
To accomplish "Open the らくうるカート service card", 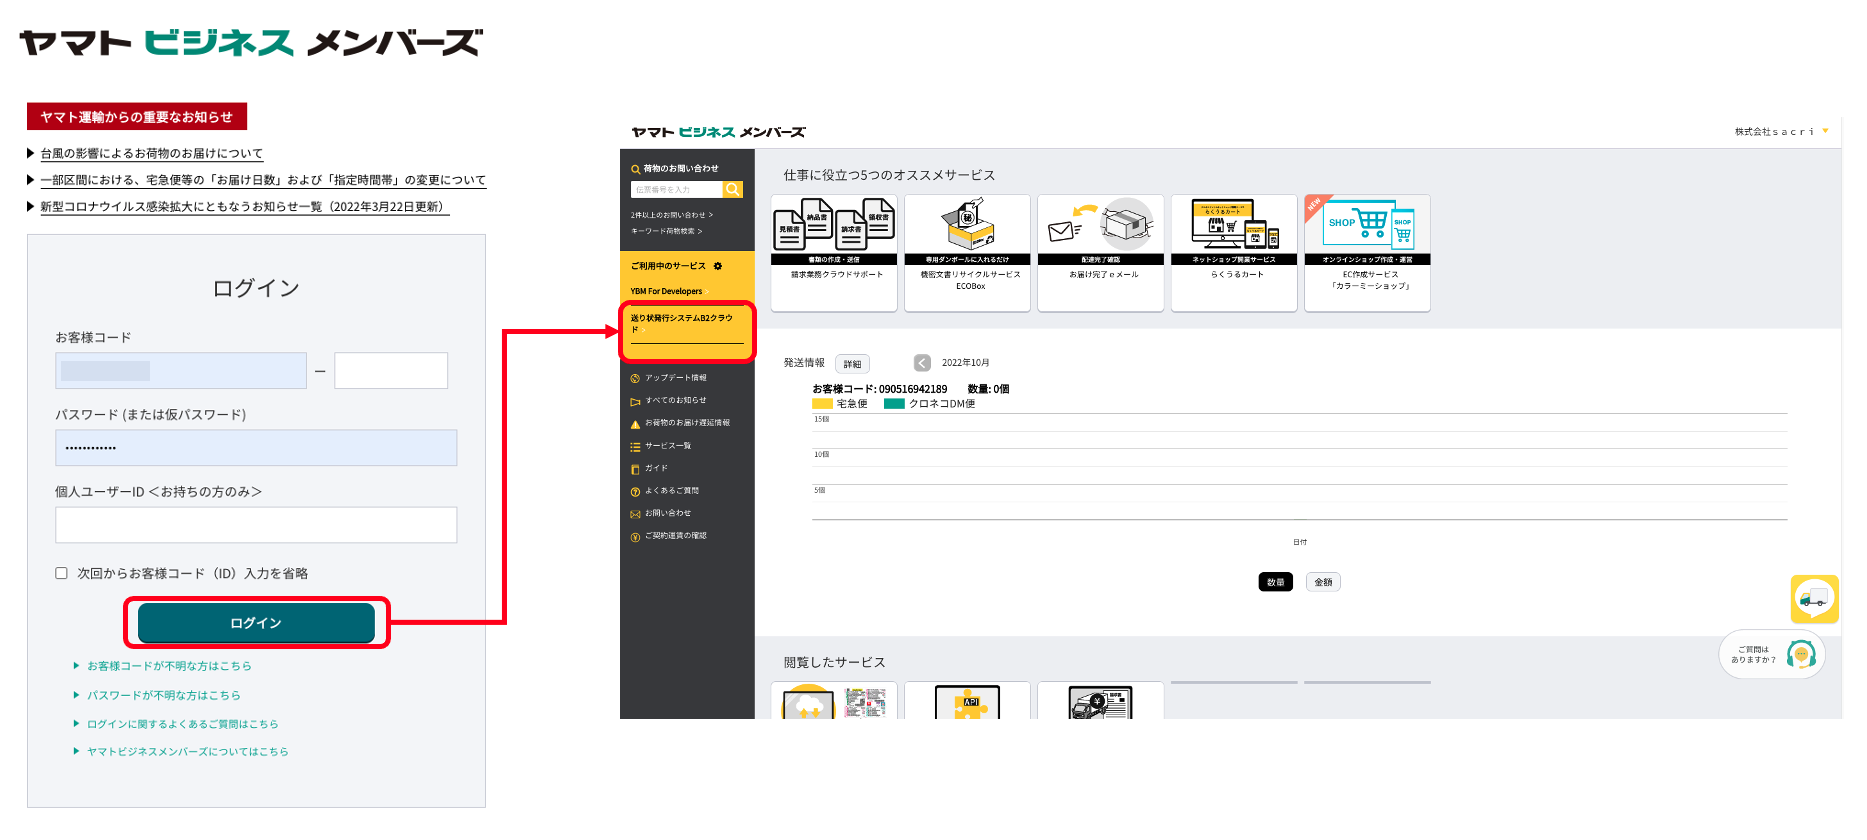I will click(1234, 253).
